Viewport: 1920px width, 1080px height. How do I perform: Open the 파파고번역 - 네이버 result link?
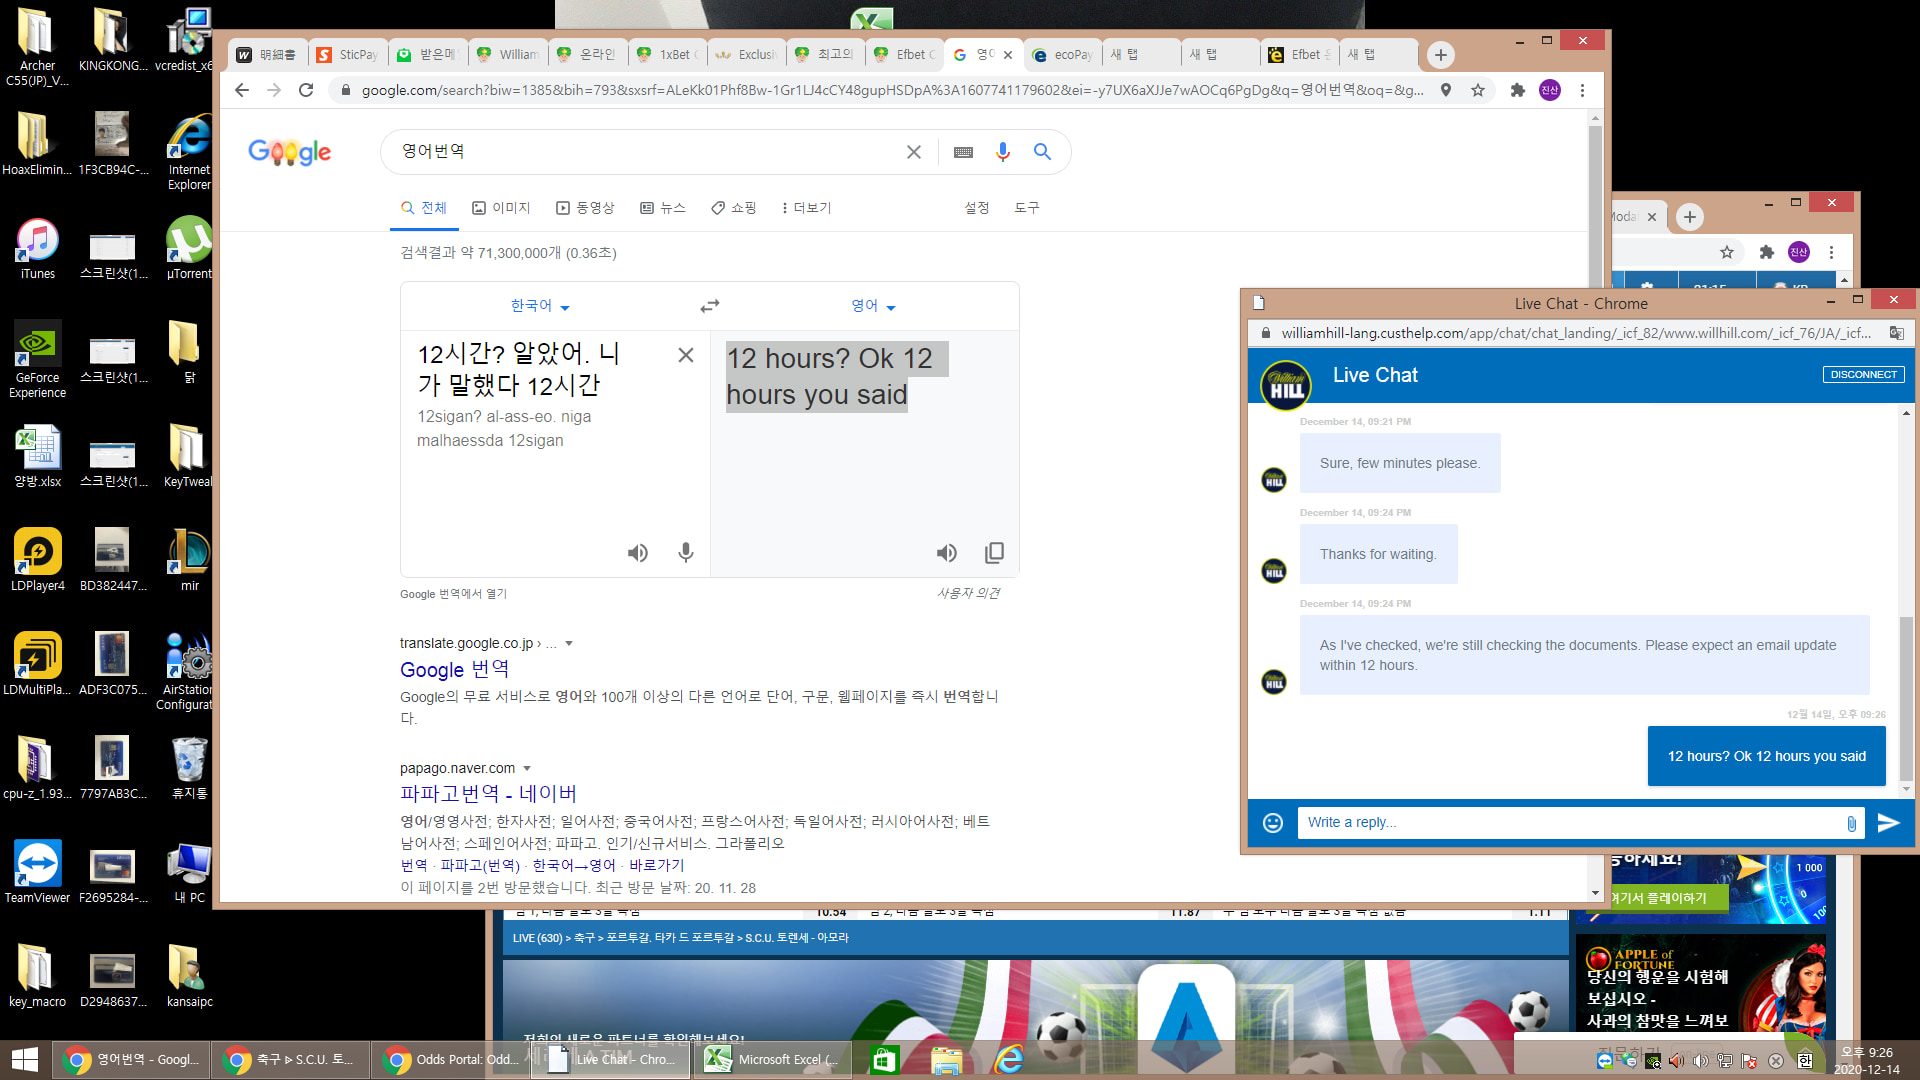(489, 793)
